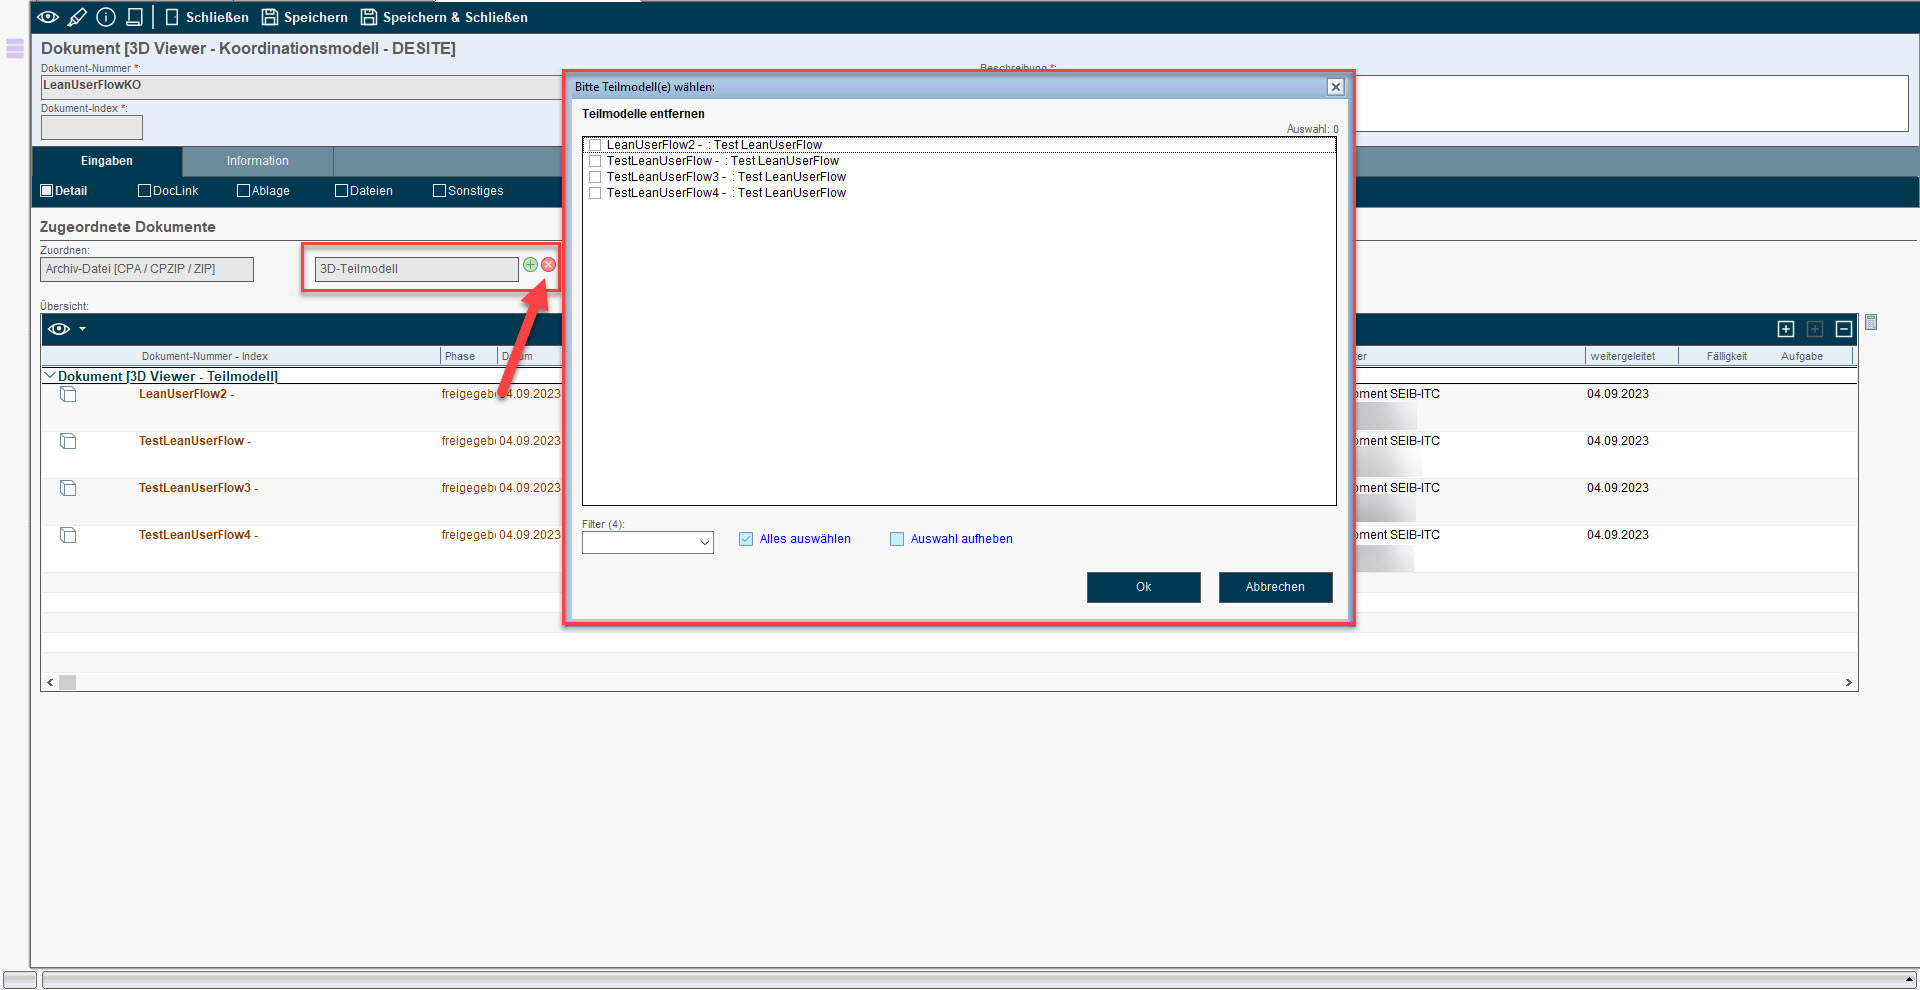Screen dimensions: 1920x990
Task: Enable the DocLink checkbox
Action: pos(144,191)
